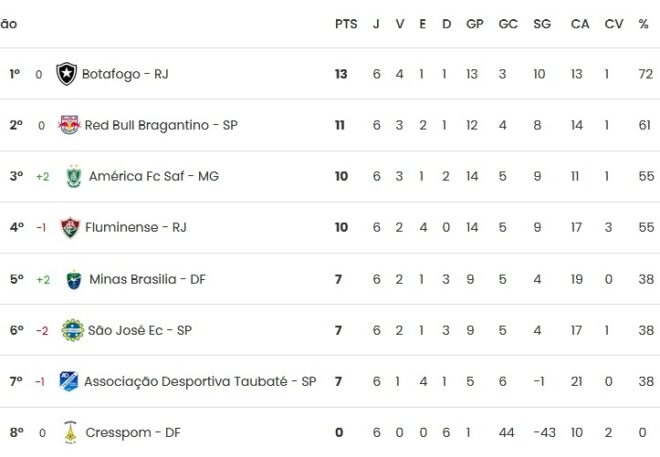This screenshot has height=457, width=660.
Task: Click the PTS column header
Action: coord(346,23)
